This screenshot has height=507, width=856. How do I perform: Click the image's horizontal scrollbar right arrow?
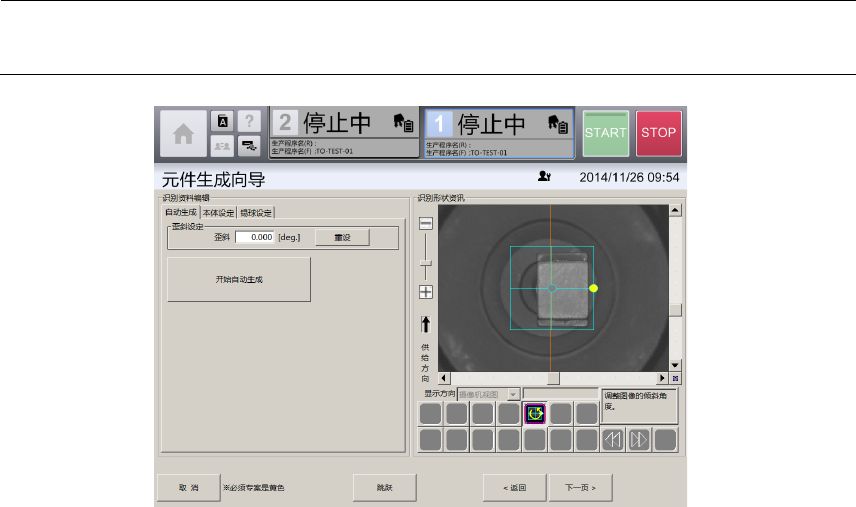click(x=662, y=378)
